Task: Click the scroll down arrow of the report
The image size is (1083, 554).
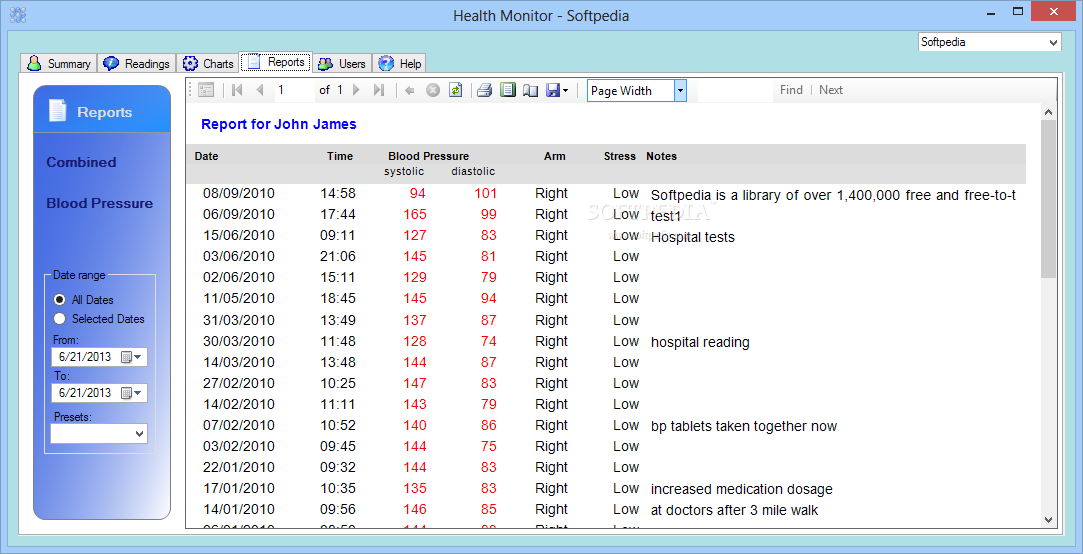Action: tap(1048, 519)
